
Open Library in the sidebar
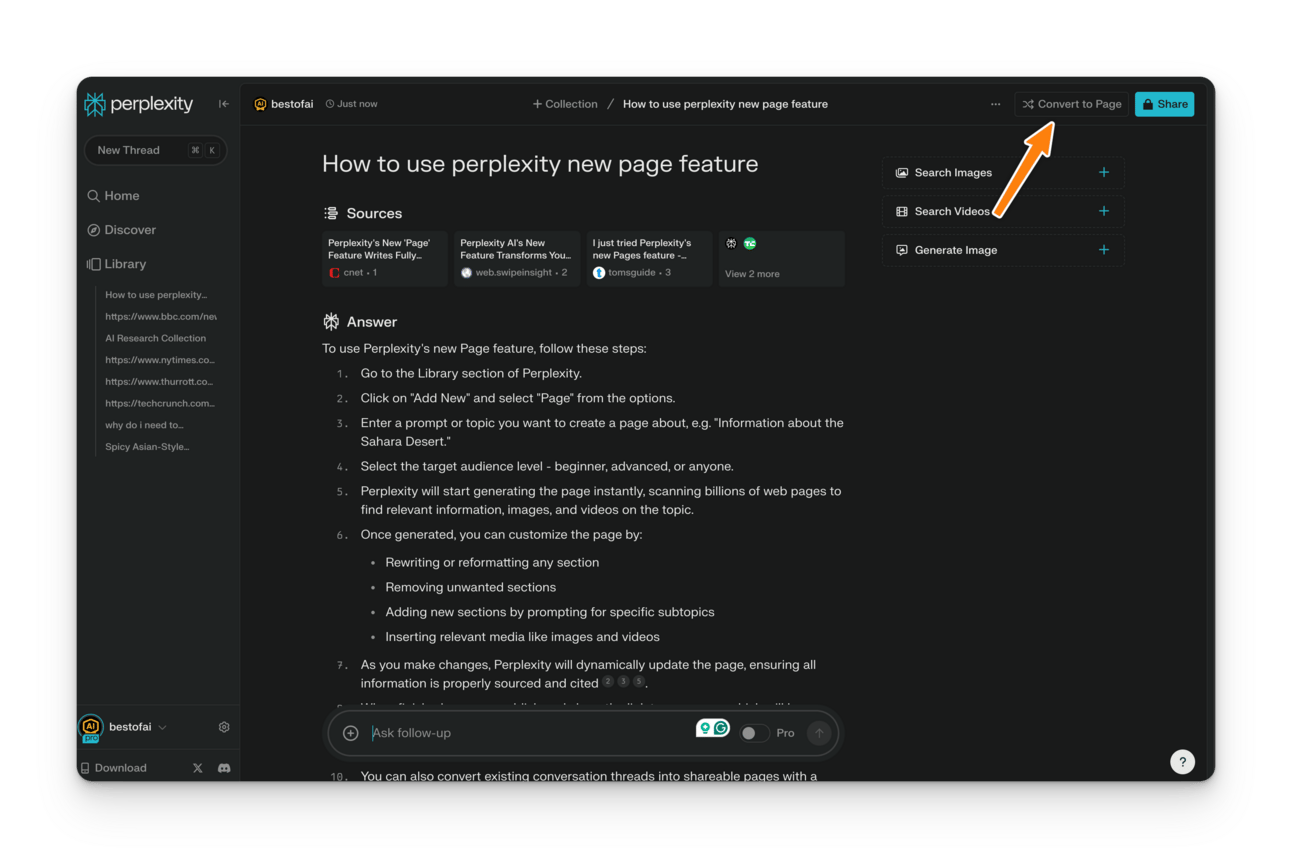(x=116, y=264)
